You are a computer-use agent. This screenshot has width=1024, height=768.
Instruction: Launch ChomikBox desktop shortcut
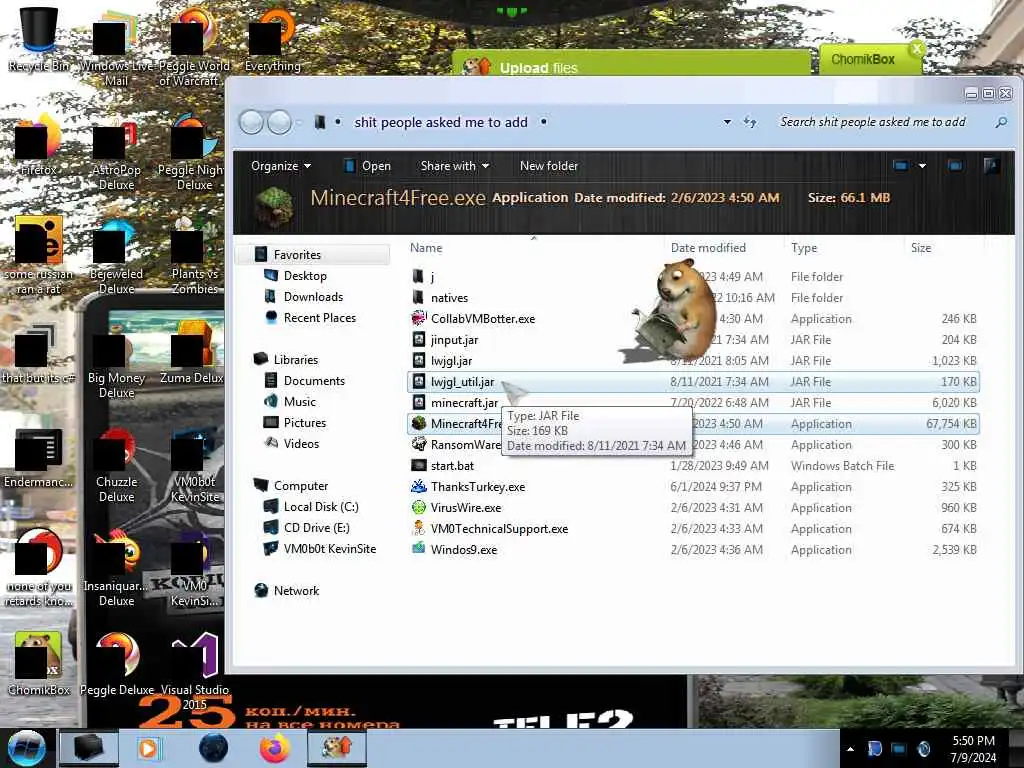(39, 662)
